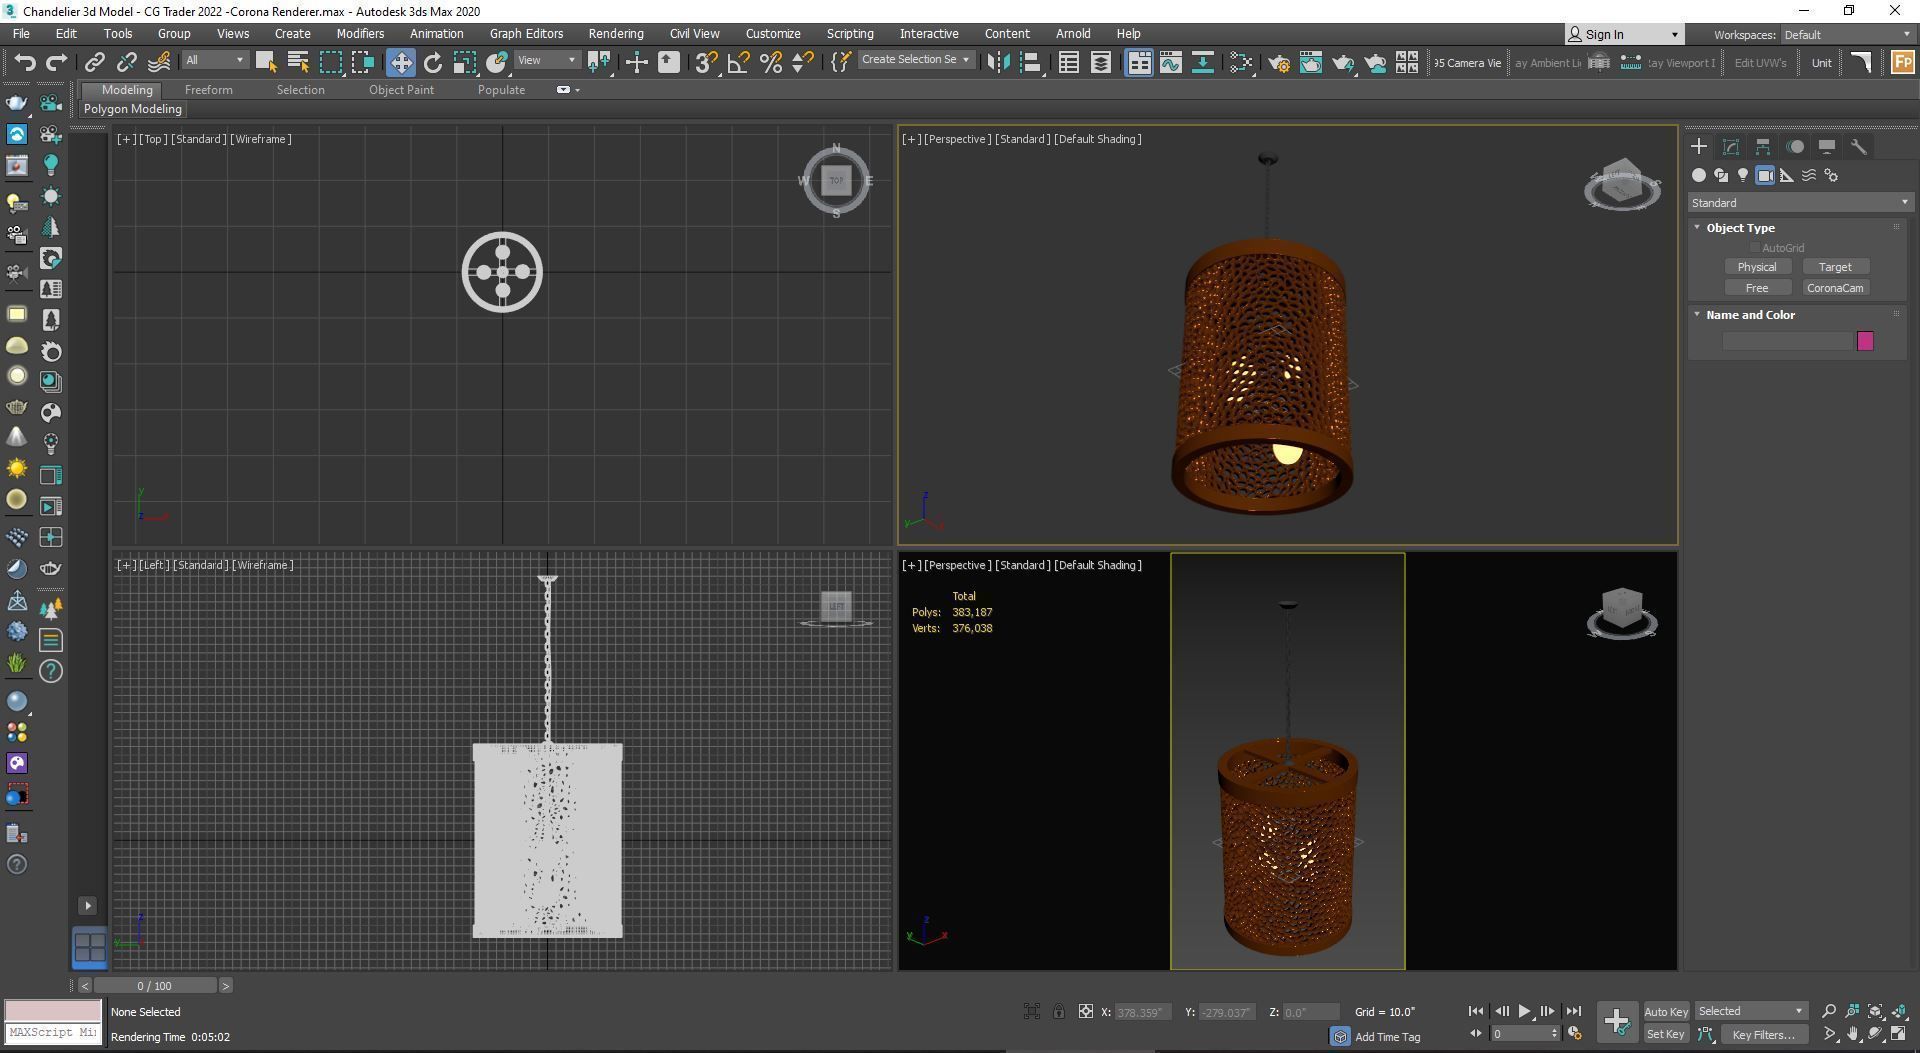Activate the Select and Scale tool
This screenshot has width=1920, height=1053.
coord(465,62)
